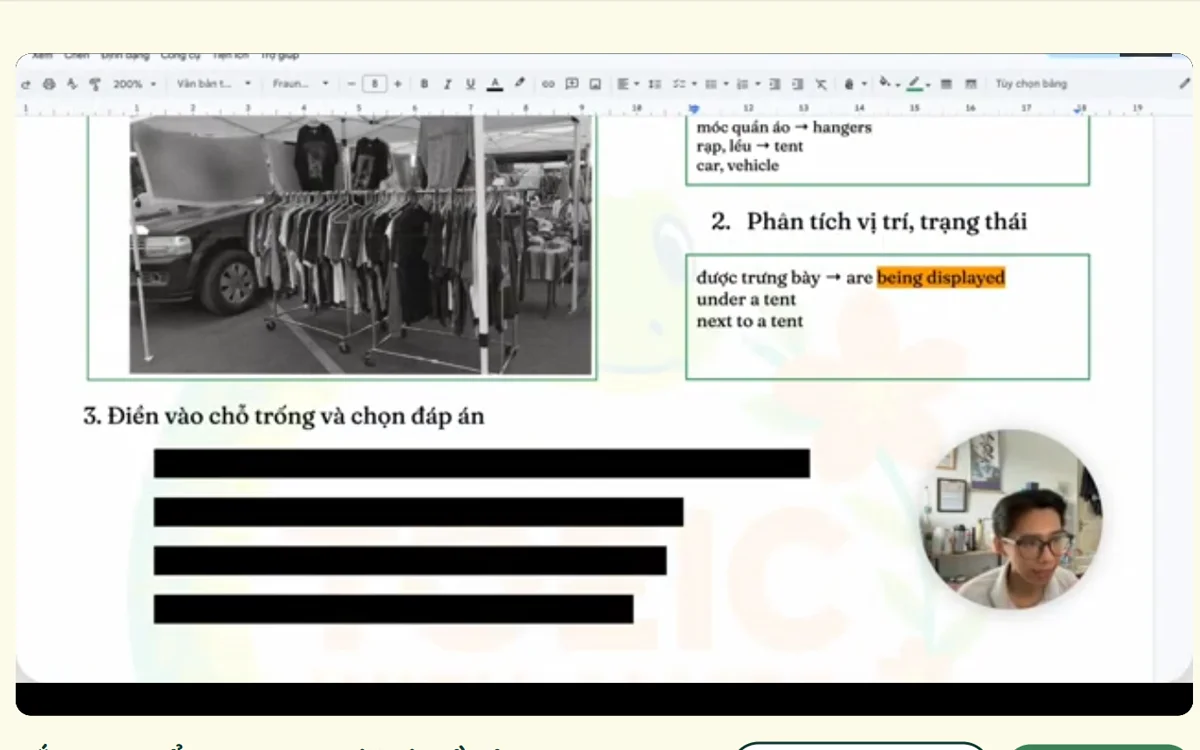Click the text alignment icon
Screen dimensions: 1200x750
(622, 84)
